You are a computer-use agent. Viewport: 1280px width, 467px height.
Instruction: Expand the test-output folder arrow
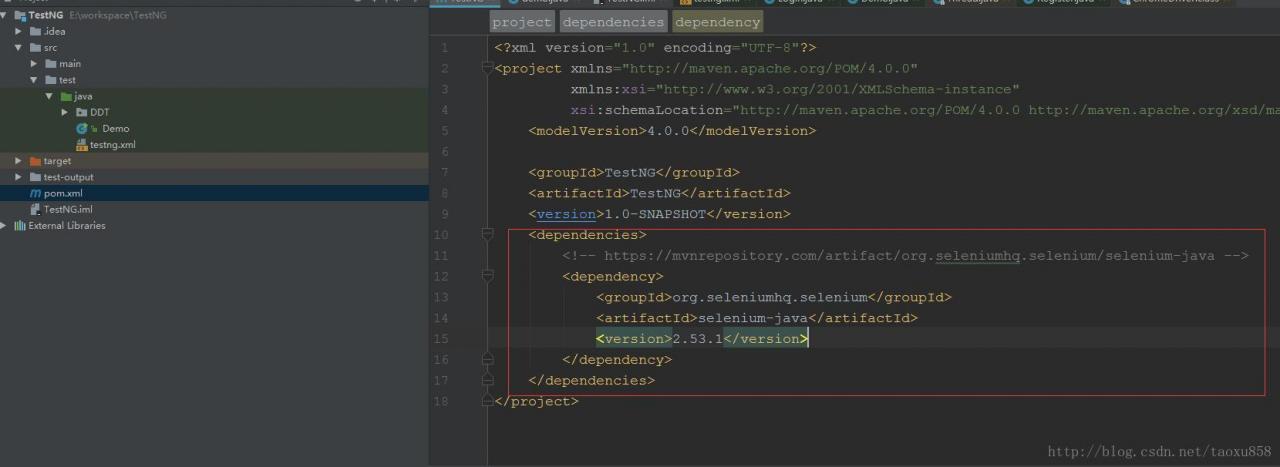tap(18, 177)
